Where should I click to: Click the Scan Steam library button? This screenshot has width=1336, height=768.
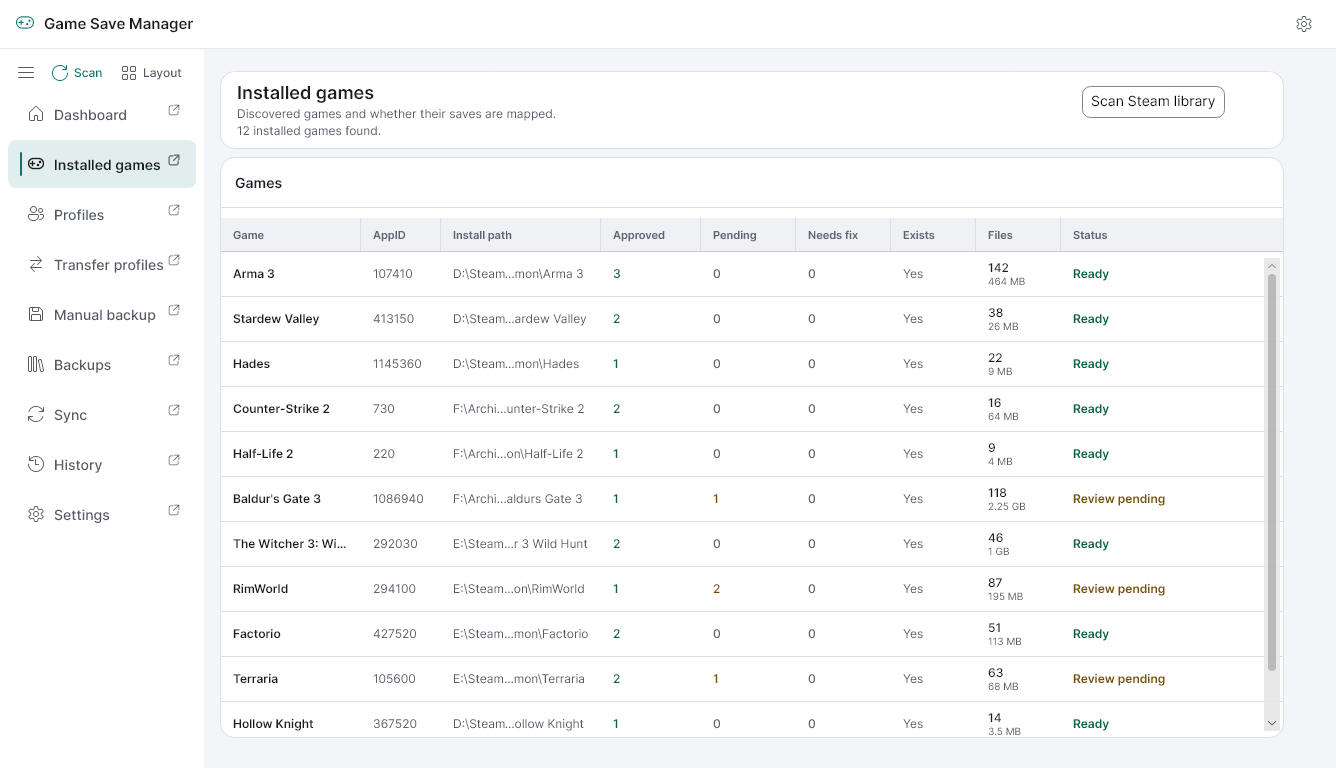click(x=1153, y=101)
